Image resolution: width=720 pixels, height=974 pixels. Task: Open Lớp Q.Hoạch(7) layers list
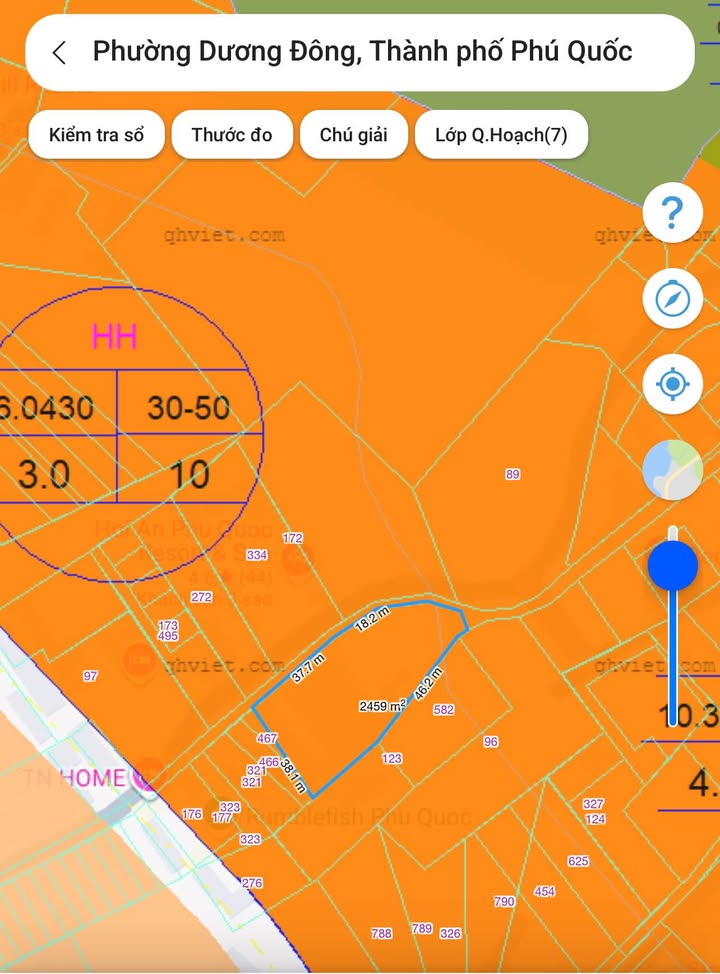[501, 135]
